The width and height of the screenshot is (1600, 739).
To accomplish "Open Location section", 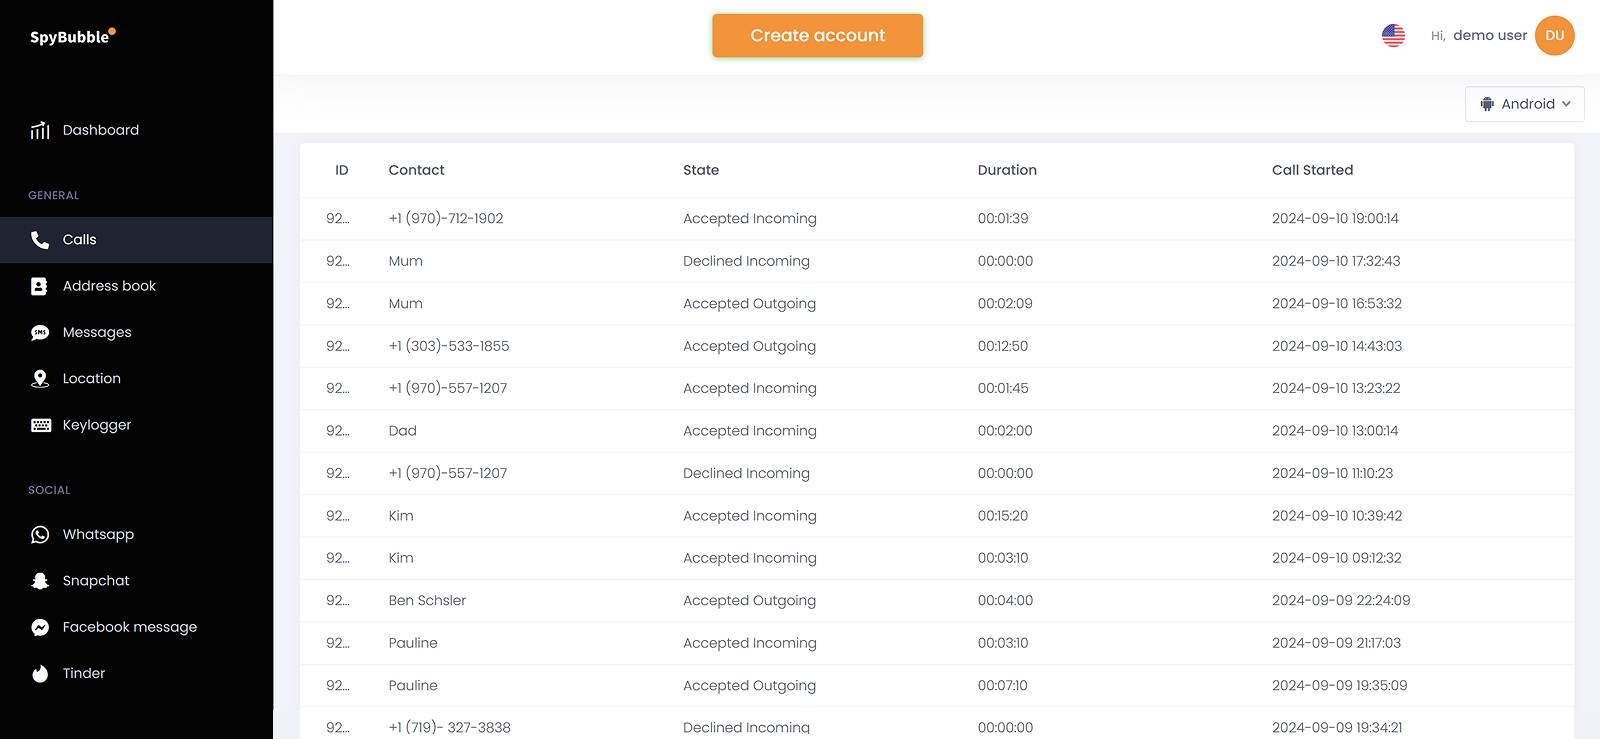I will tap(92, 379).
